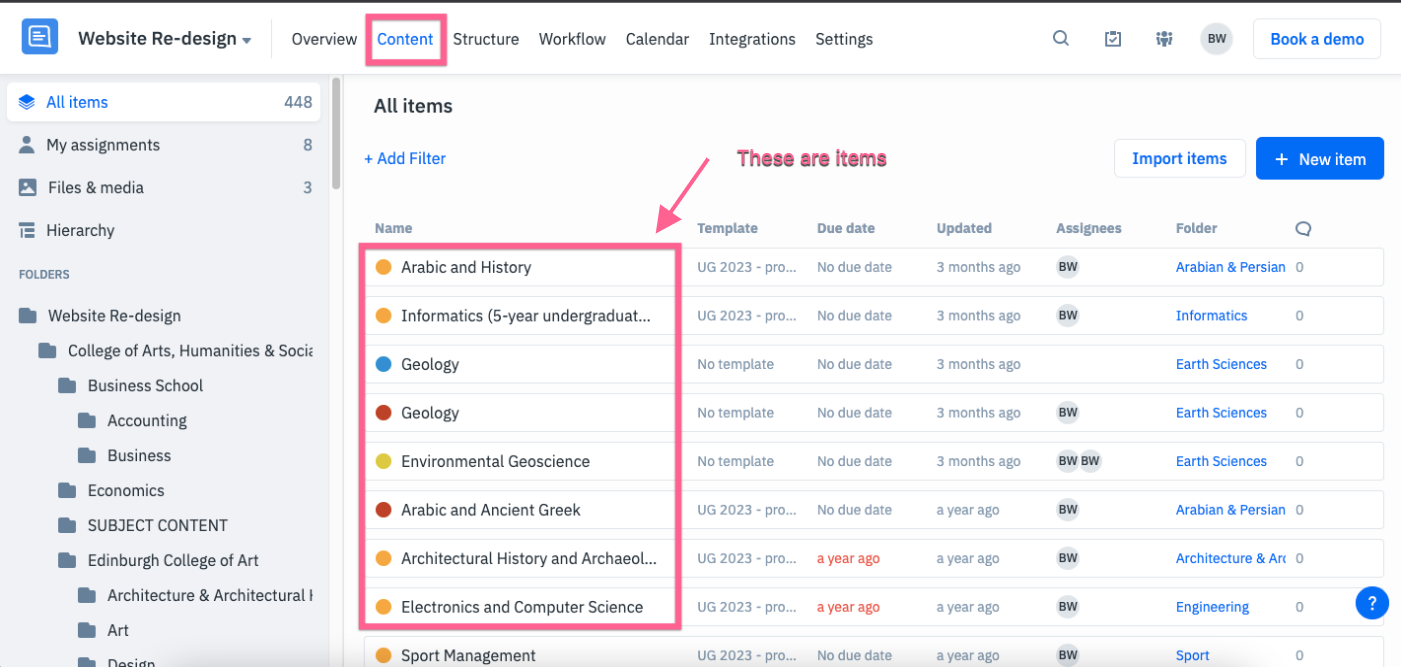Open the help question mark button

click(x=1372, y=602)
